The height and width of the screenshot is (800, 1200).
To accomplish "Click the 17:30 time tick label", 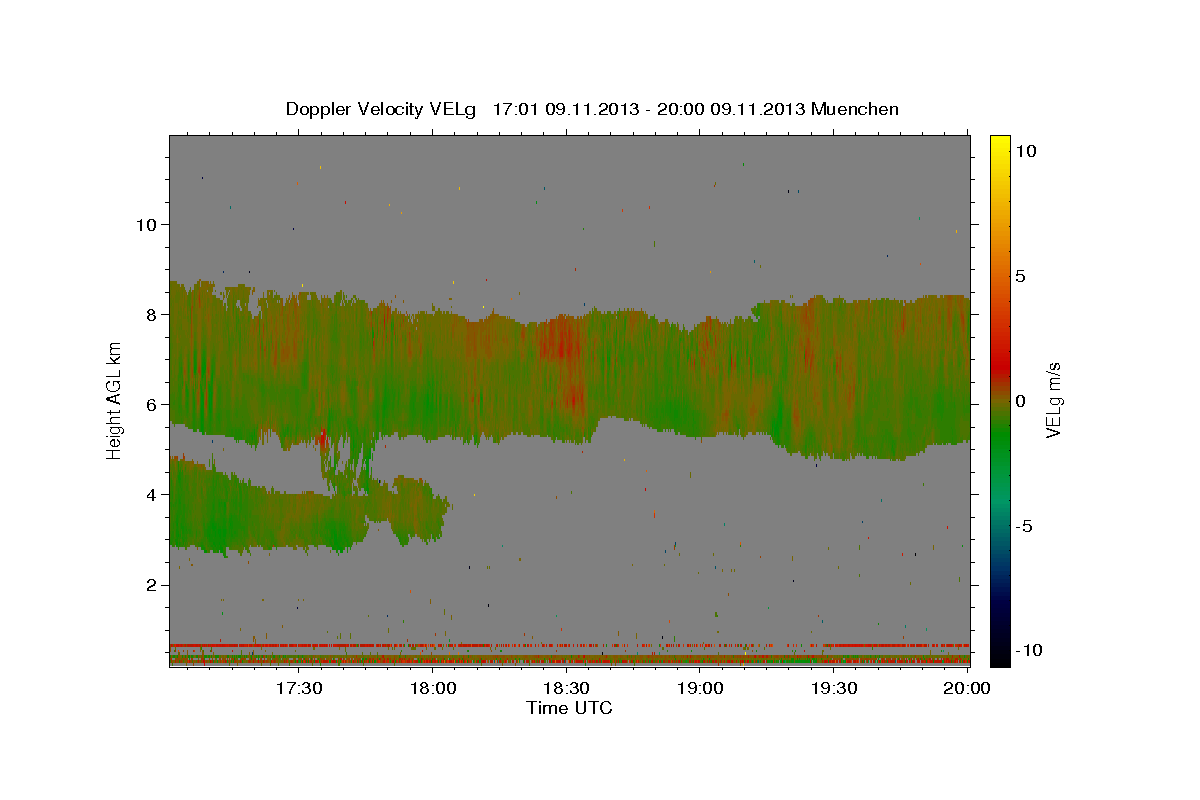I will coord(299,688).
